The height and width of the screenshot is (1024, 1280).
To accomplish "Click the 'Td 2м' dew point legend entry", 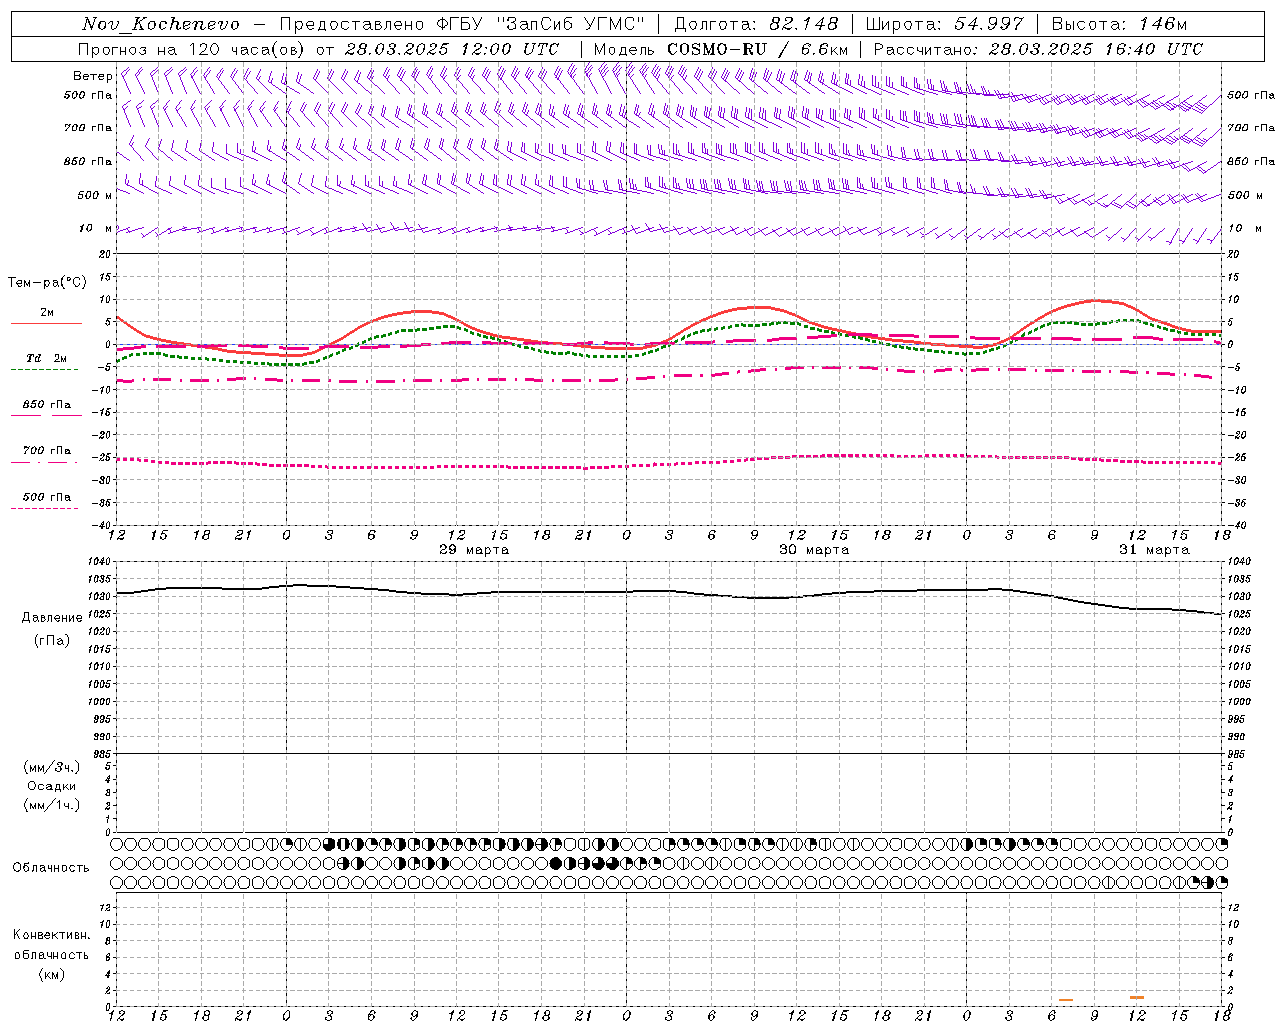I will click(46, 358).
